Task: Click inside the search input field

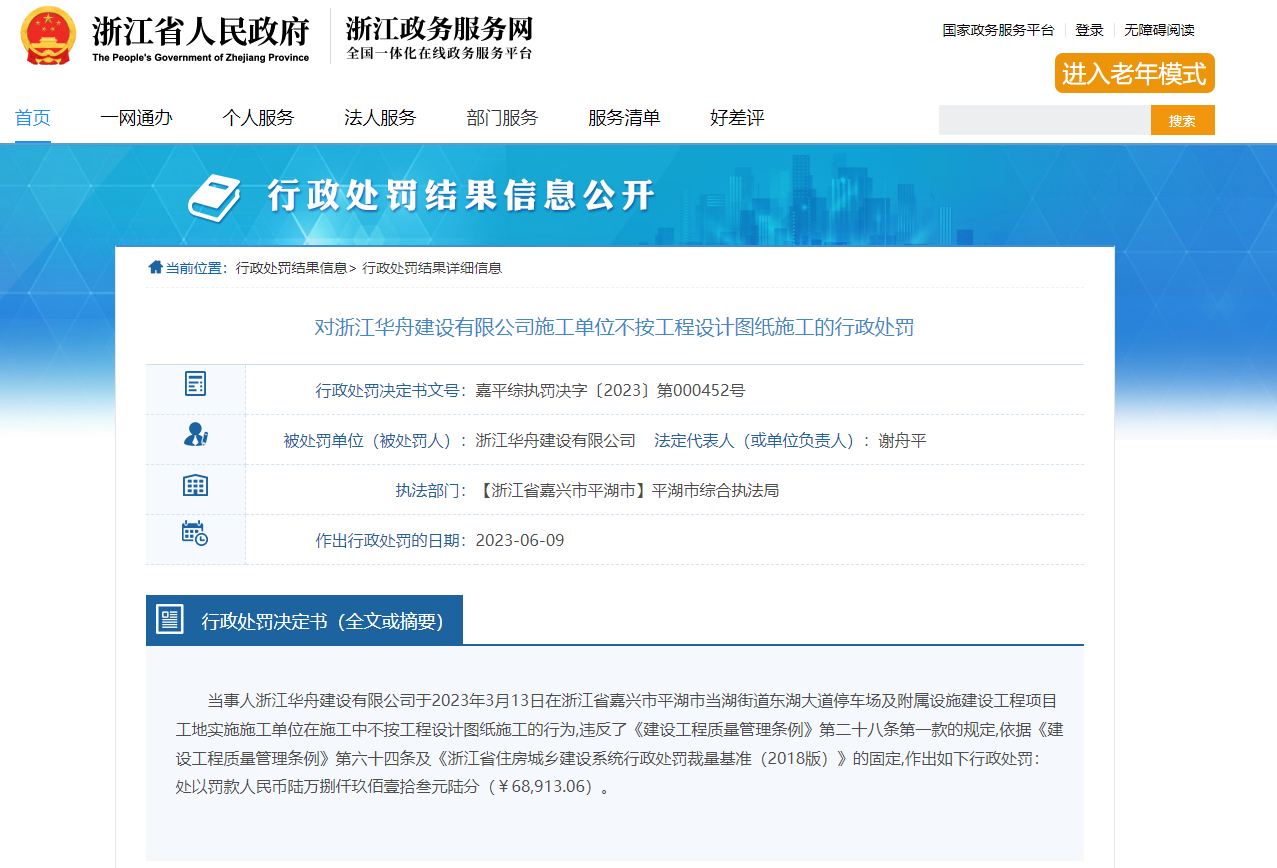Action: tap(1043, 119)
